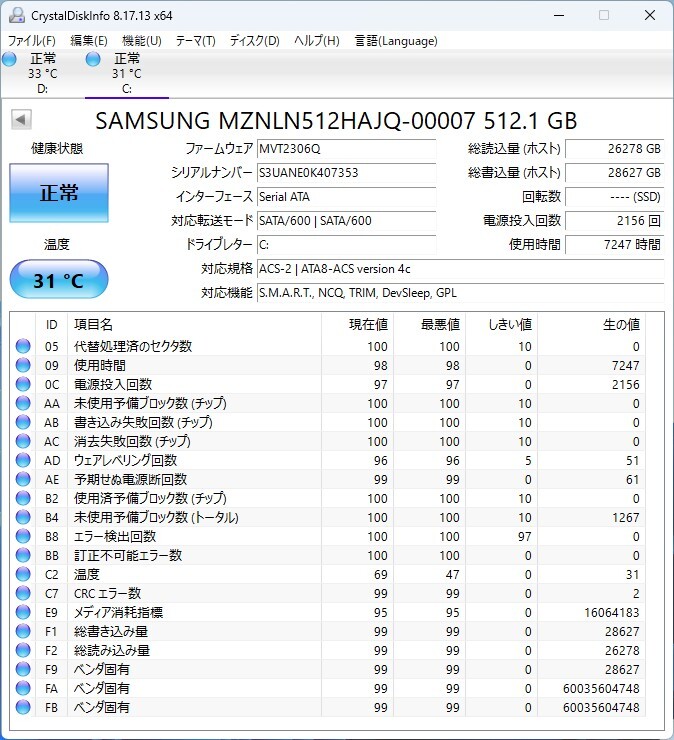This screenshot has width=674, height=740.
Task: Click status icon for attribute B8
Action: pyautogui.click(x=23, y=537)
